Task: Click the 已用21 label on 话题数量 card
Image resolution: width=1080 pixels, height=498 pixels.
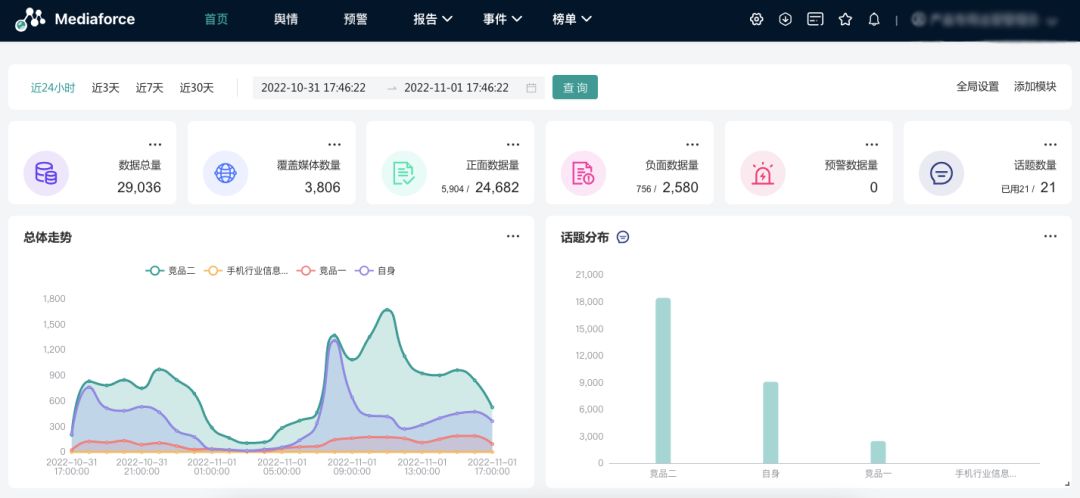Action: coord(1015,189)
